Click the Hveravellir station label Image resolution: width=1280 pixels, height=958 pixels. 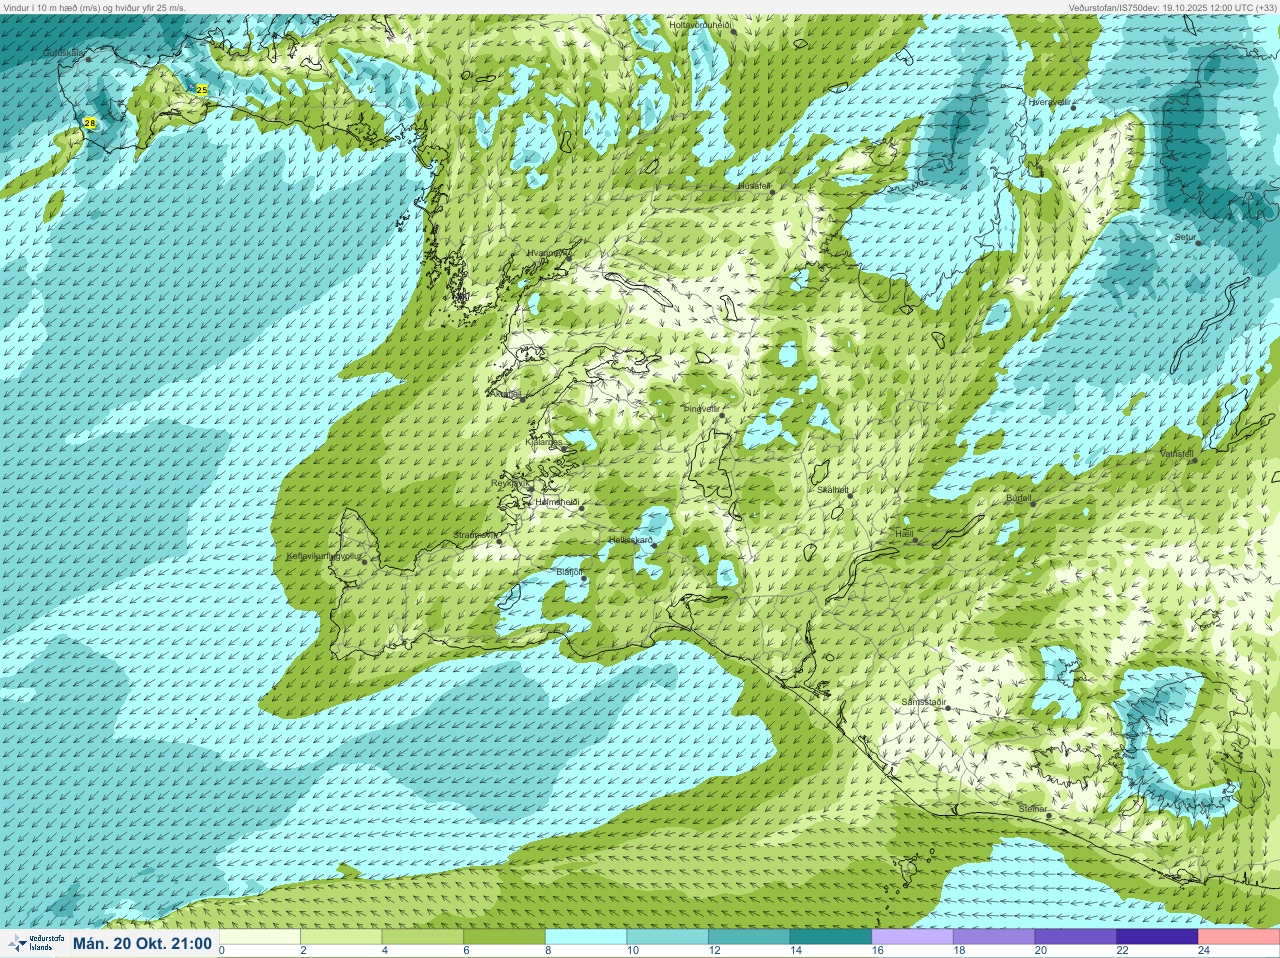click(1050, 102)
